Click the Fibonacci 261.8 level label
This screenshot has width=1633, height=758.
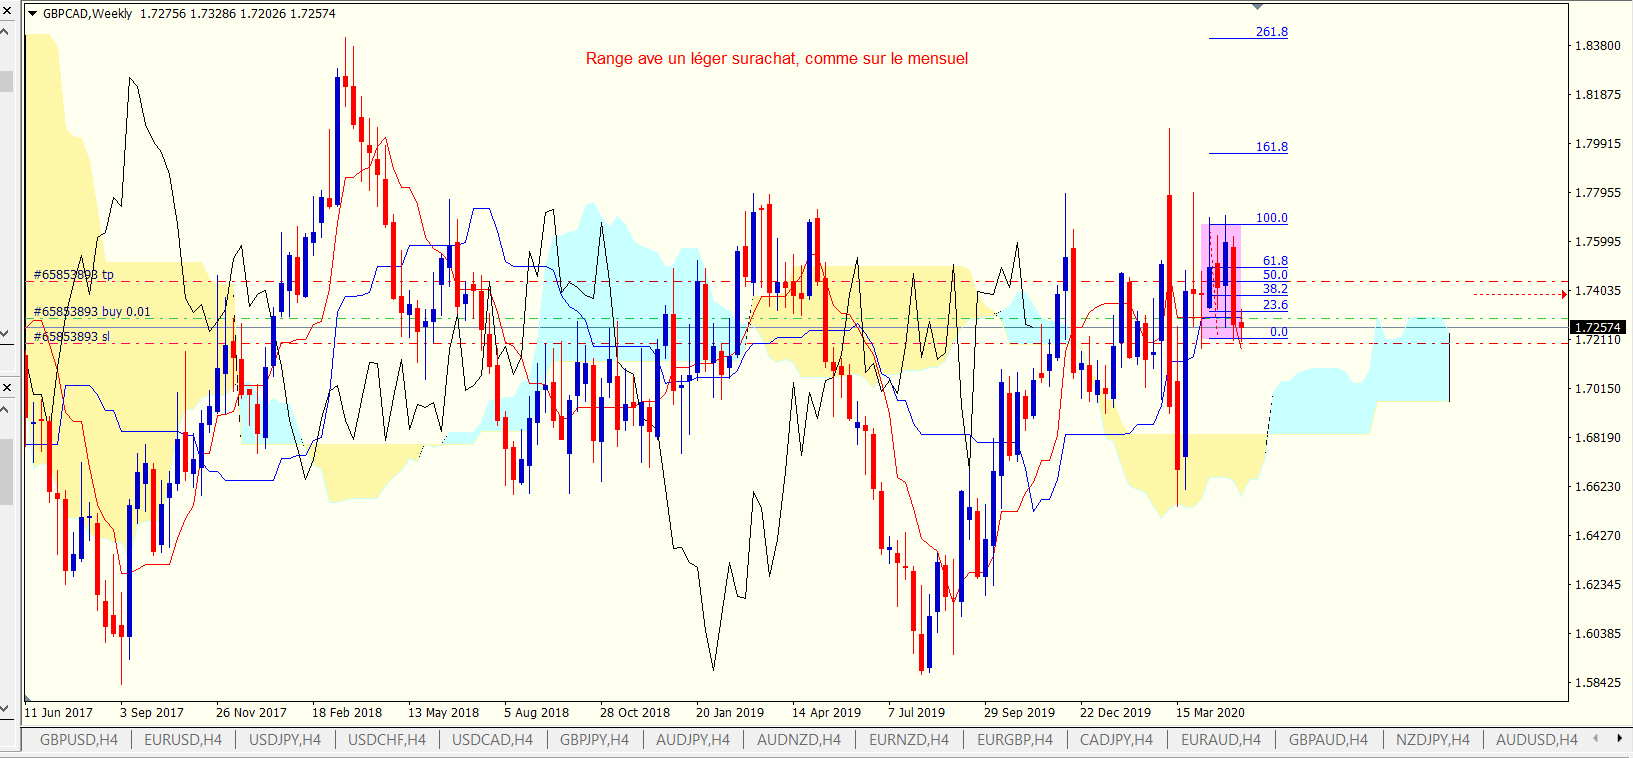pyautogui.click(x=1271, y=32)
